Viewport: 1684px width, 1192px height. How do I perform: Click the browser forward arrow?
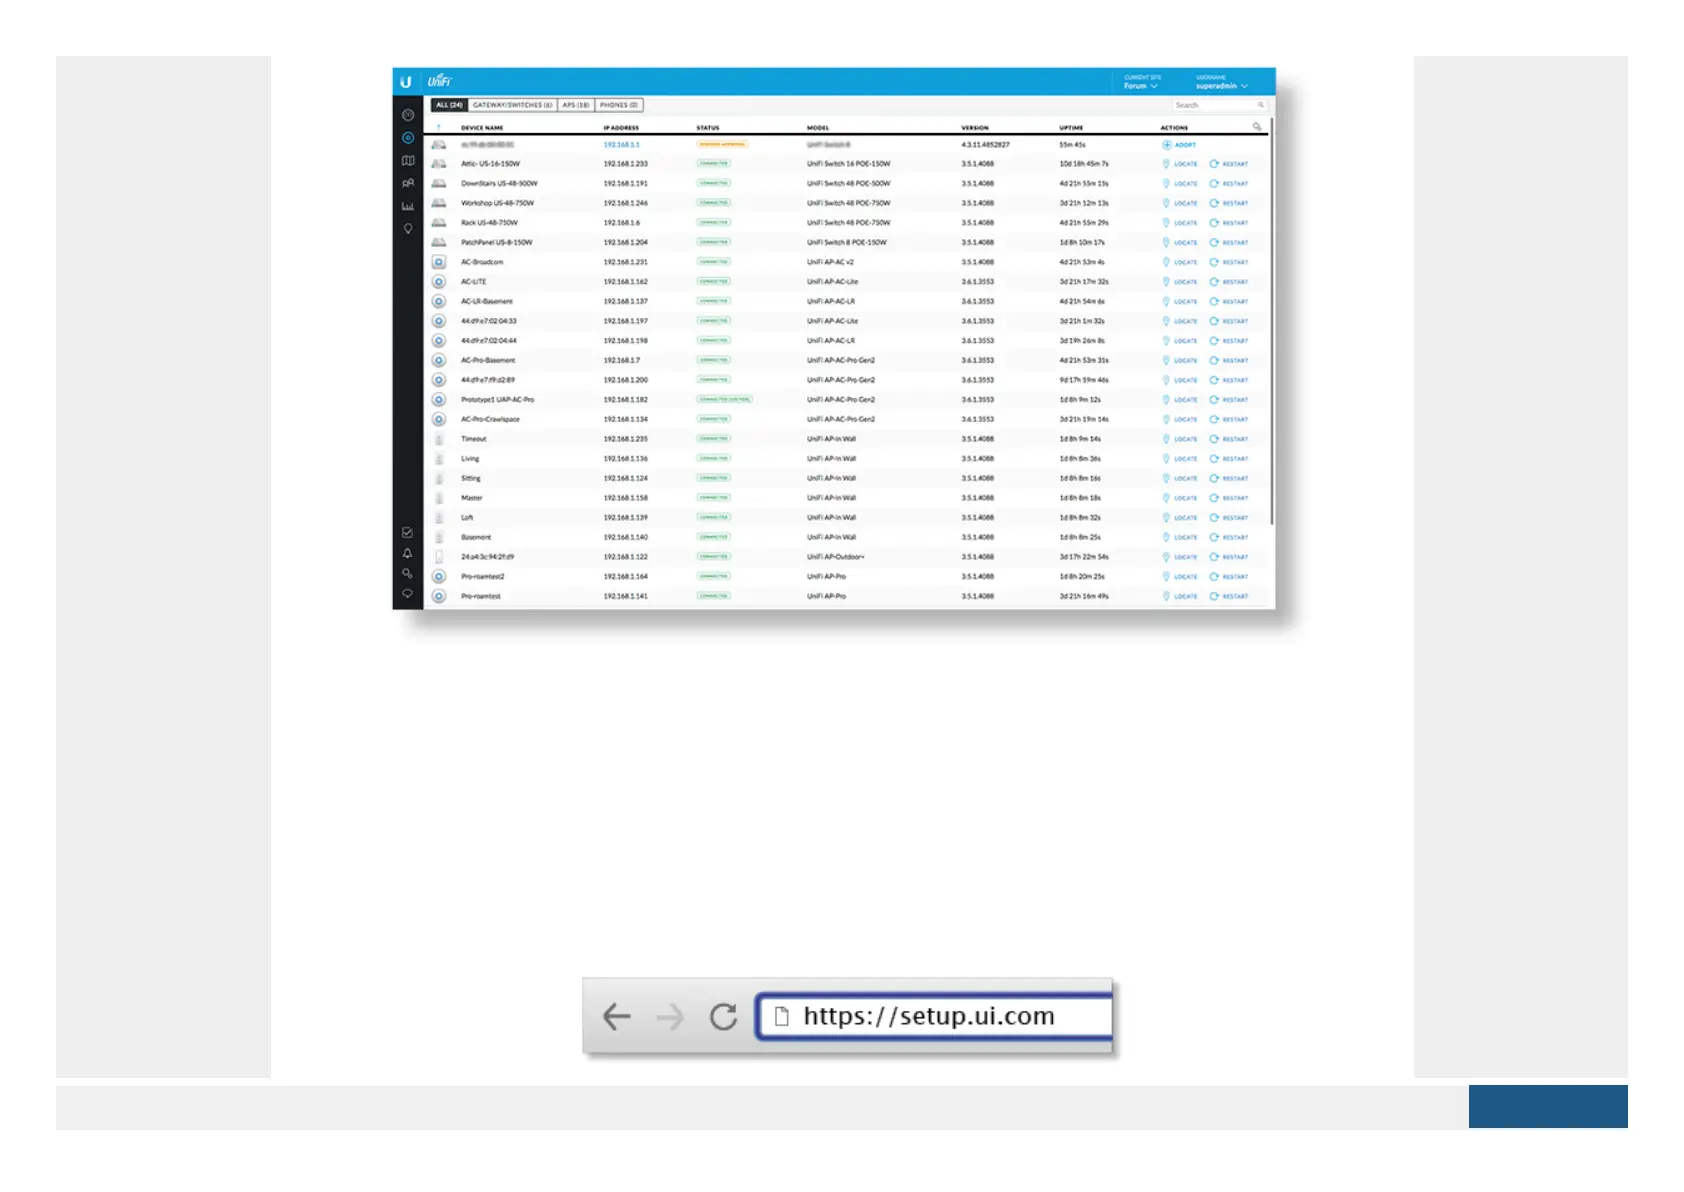[670, 1017]
